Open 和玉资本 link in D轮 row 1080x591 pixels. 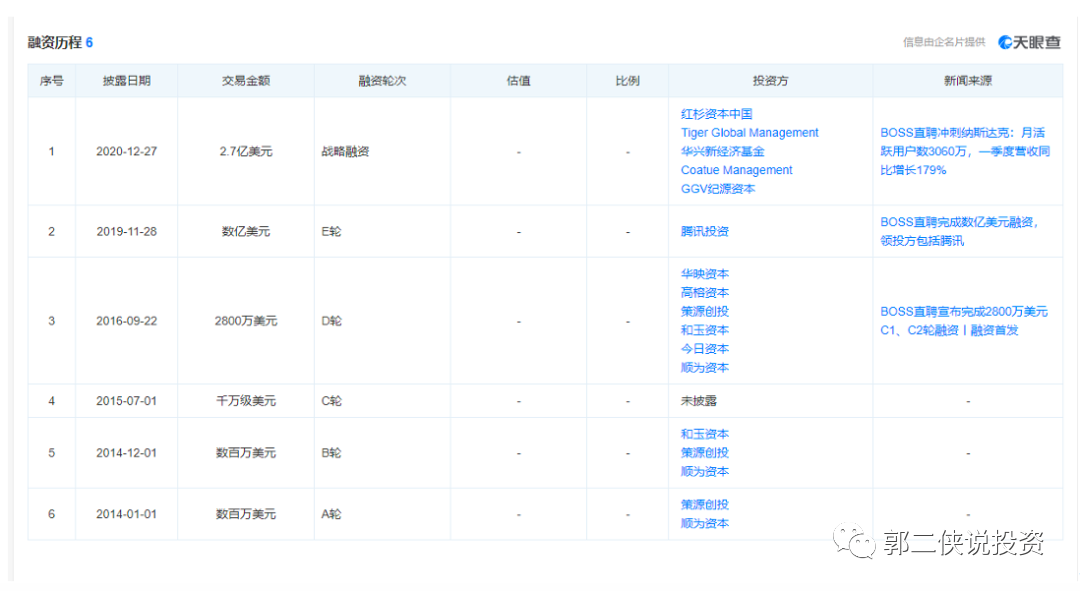tap(705, 331)
